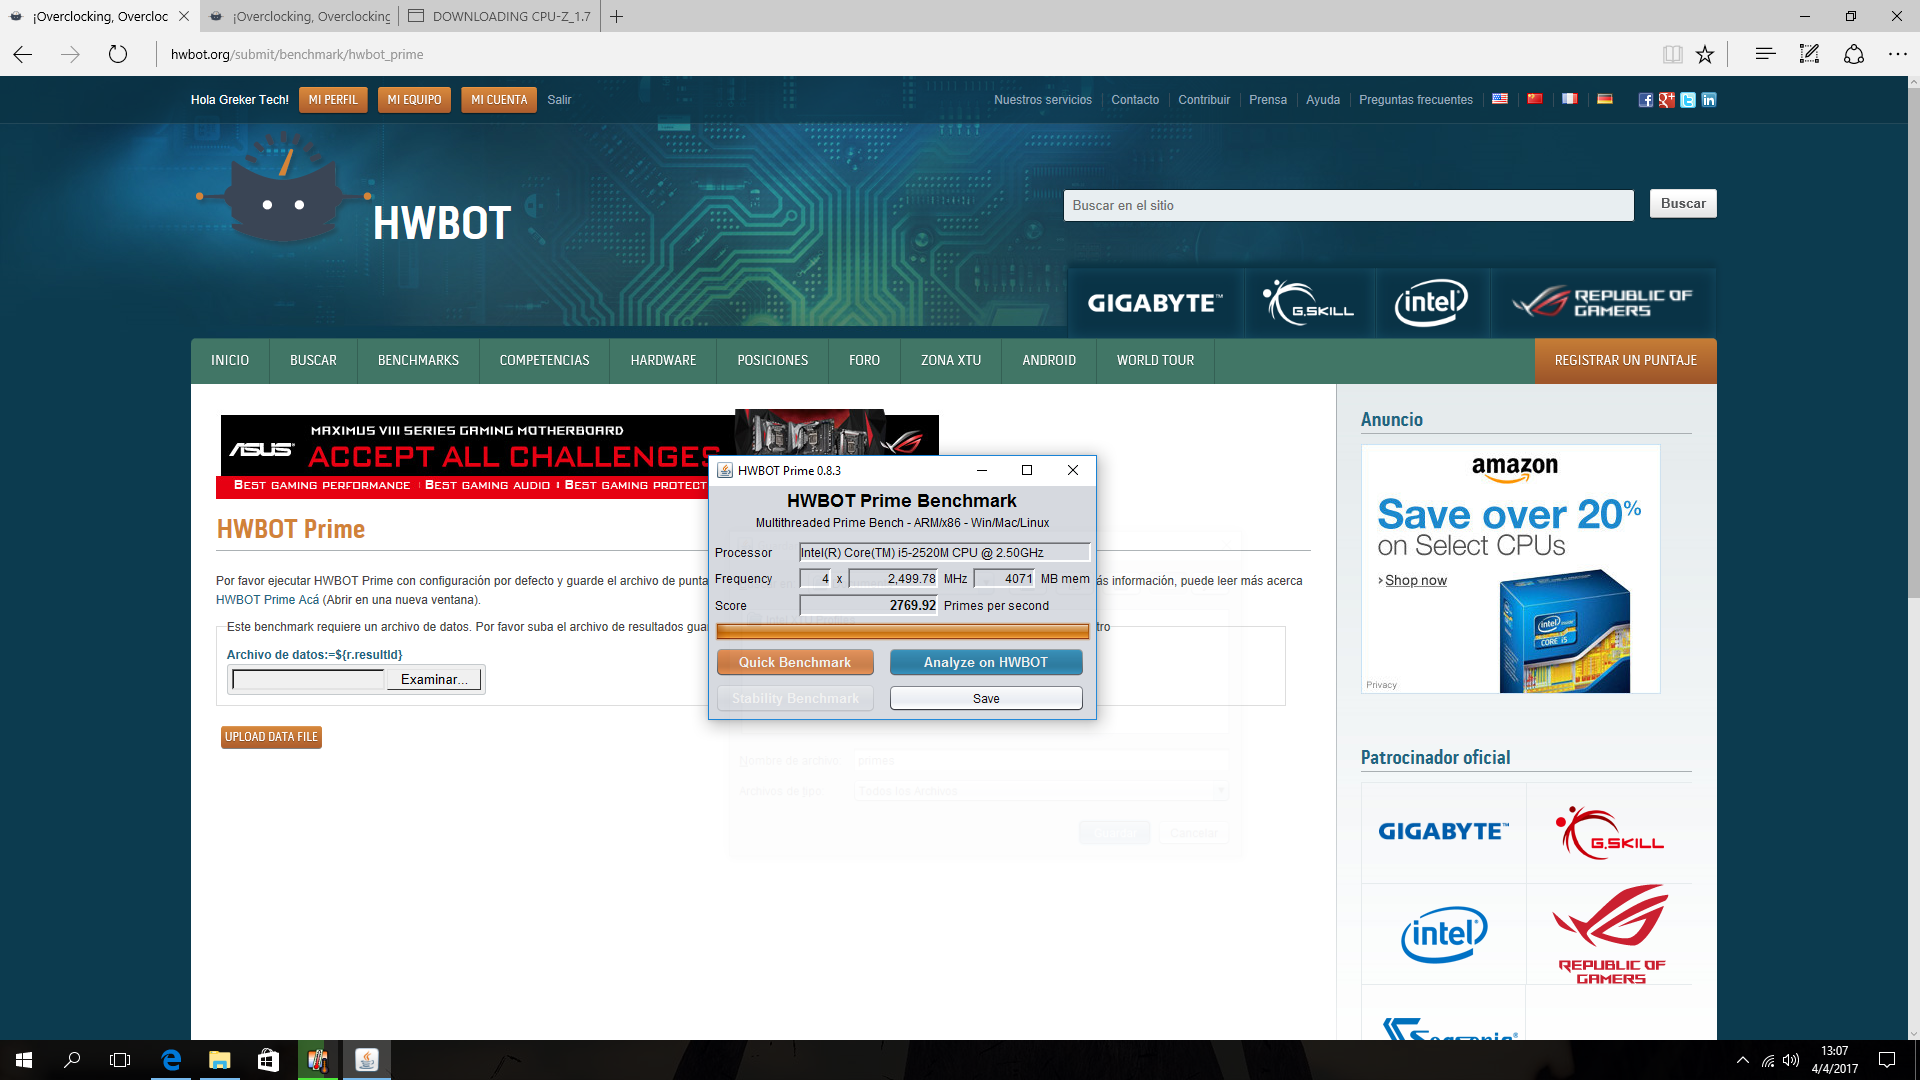1920x1080 pixels.
Task: Open Make a Web Note pen icon
Action: 1809,54
